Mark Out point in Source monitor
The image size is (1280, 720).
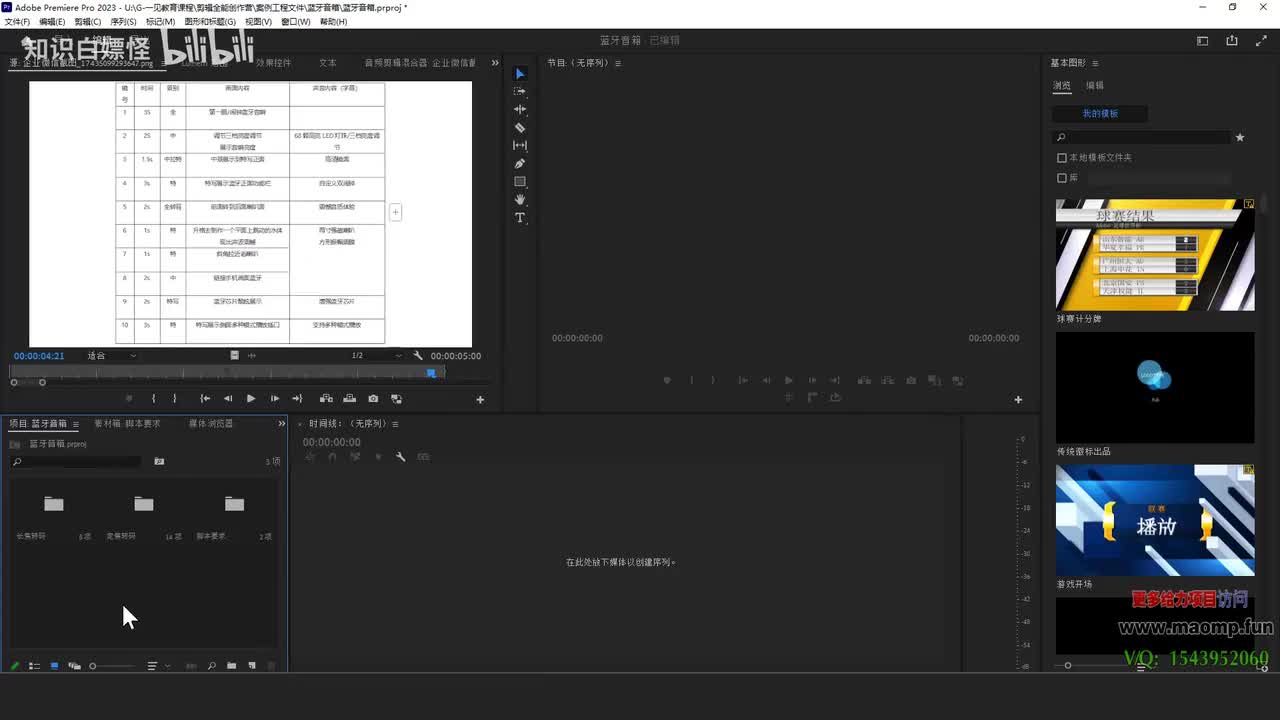(x=175, y=399)
